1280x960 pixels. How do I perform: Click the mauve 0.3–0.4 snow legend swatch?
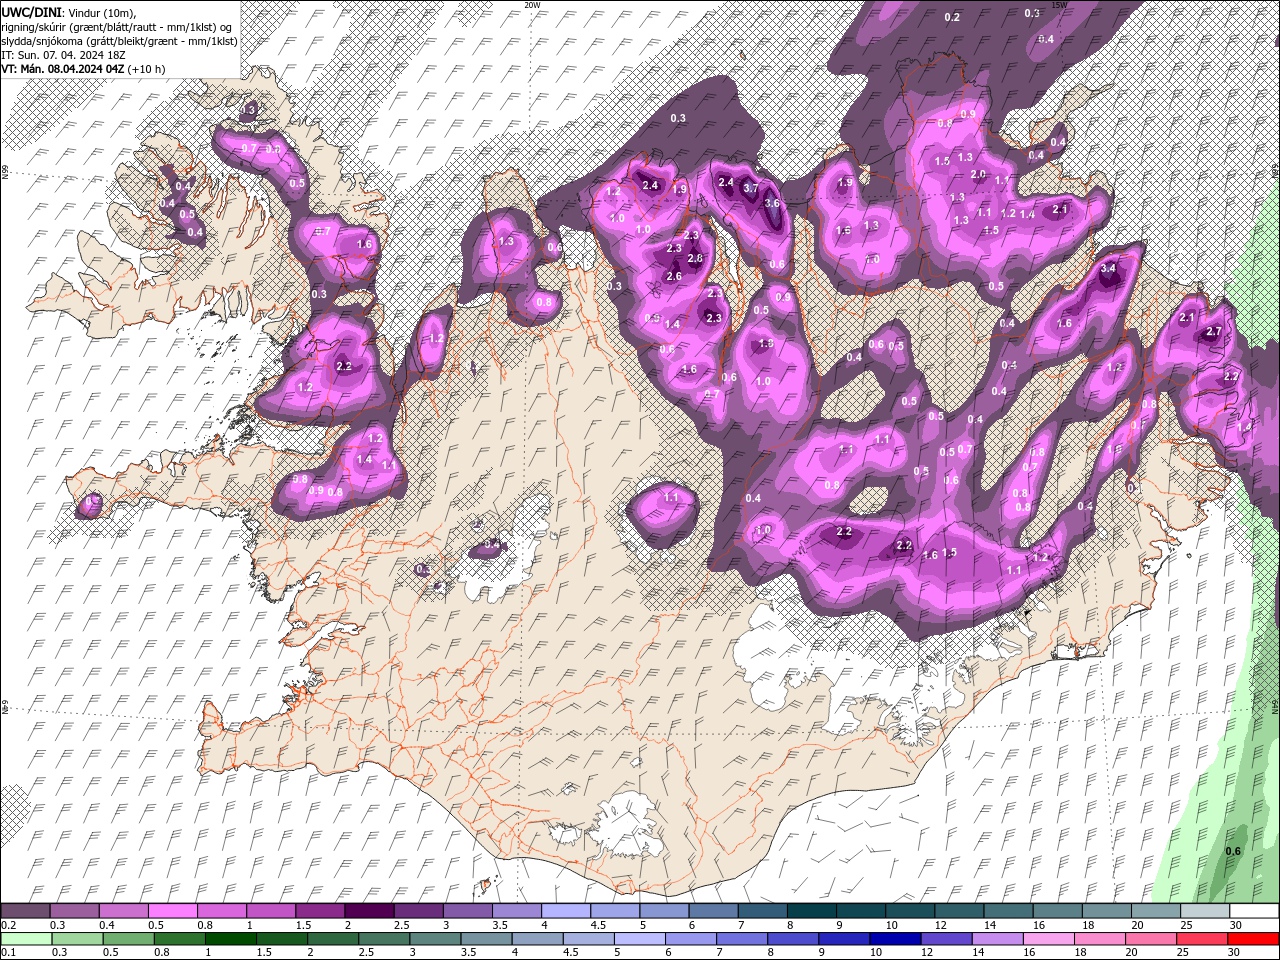[74, 911]
